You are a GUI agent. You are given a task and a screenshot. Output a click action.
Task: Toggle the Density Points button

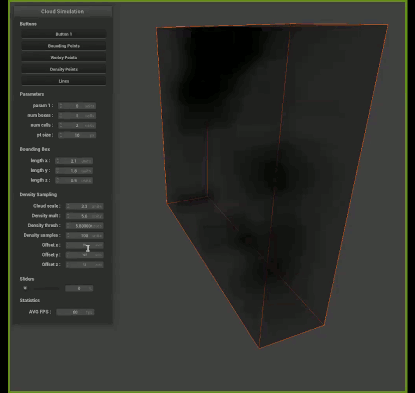[x=64, y=69]
